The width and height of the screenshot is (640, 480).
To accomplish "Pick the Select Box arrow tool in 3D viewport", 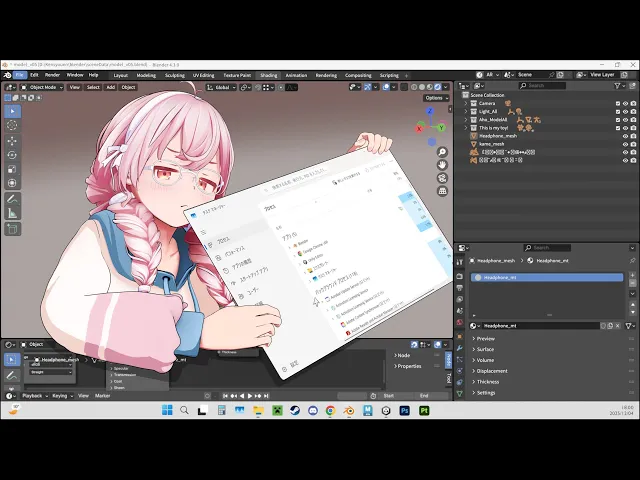I will click(x=12, y=111).
